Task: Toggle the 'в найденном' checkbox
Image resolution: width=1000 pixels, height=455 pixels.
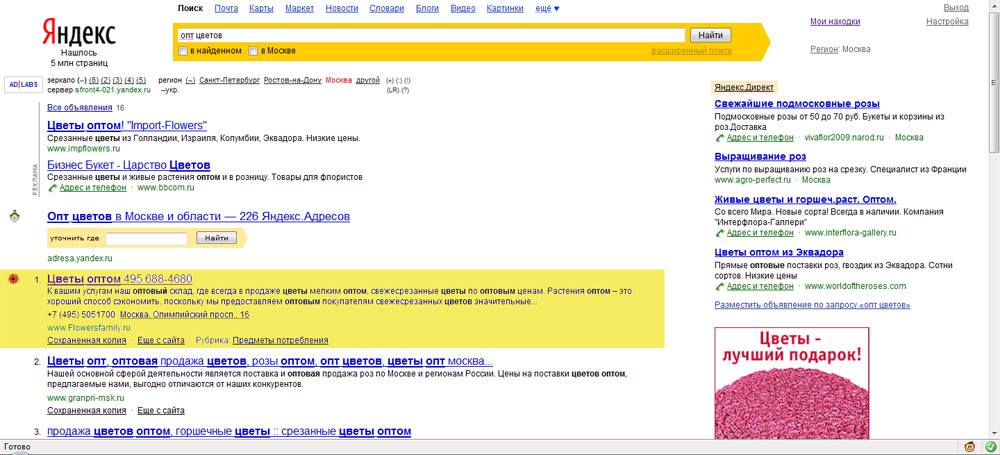Action: (183, 51)
